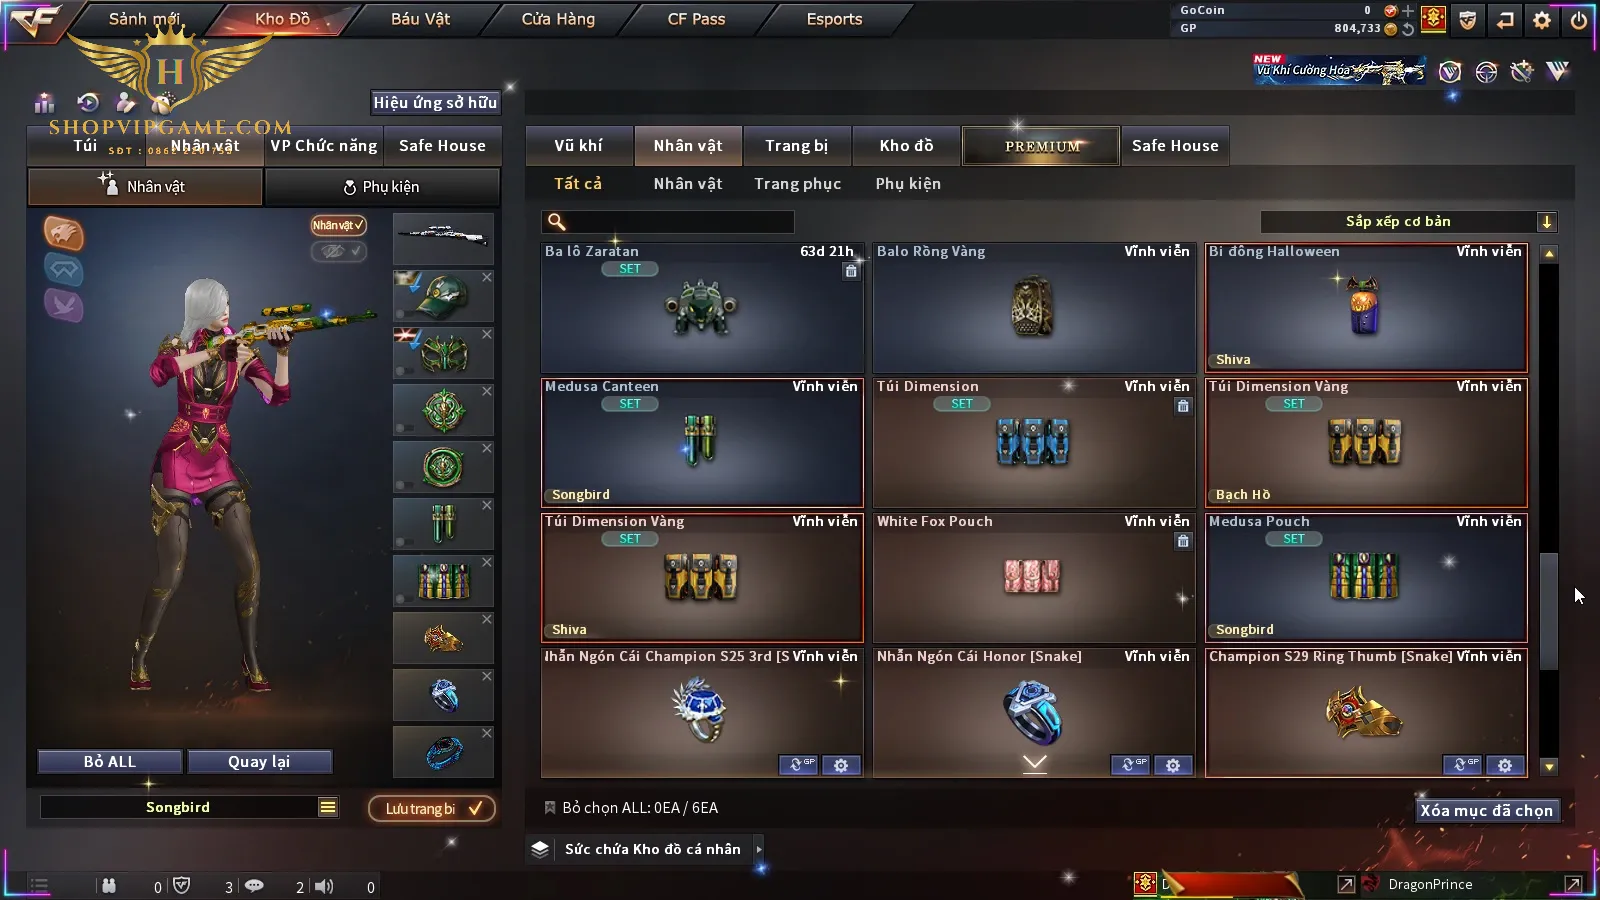1600x900 pixels.
Task: Click the Bỏ ALL button
Action: pyautogui.click(x=110, y=762)
